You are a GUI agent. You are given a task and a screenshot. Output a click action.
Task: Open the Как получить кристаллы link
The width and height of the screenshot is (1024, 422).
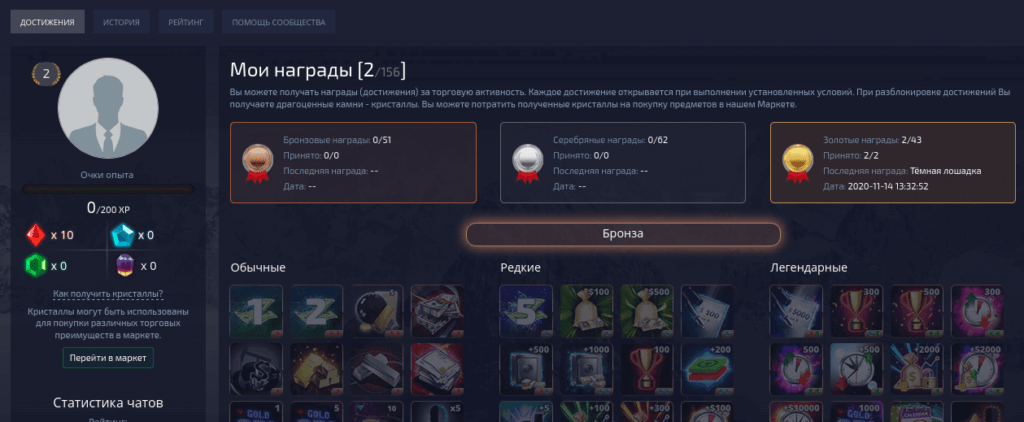pos(108,294)
